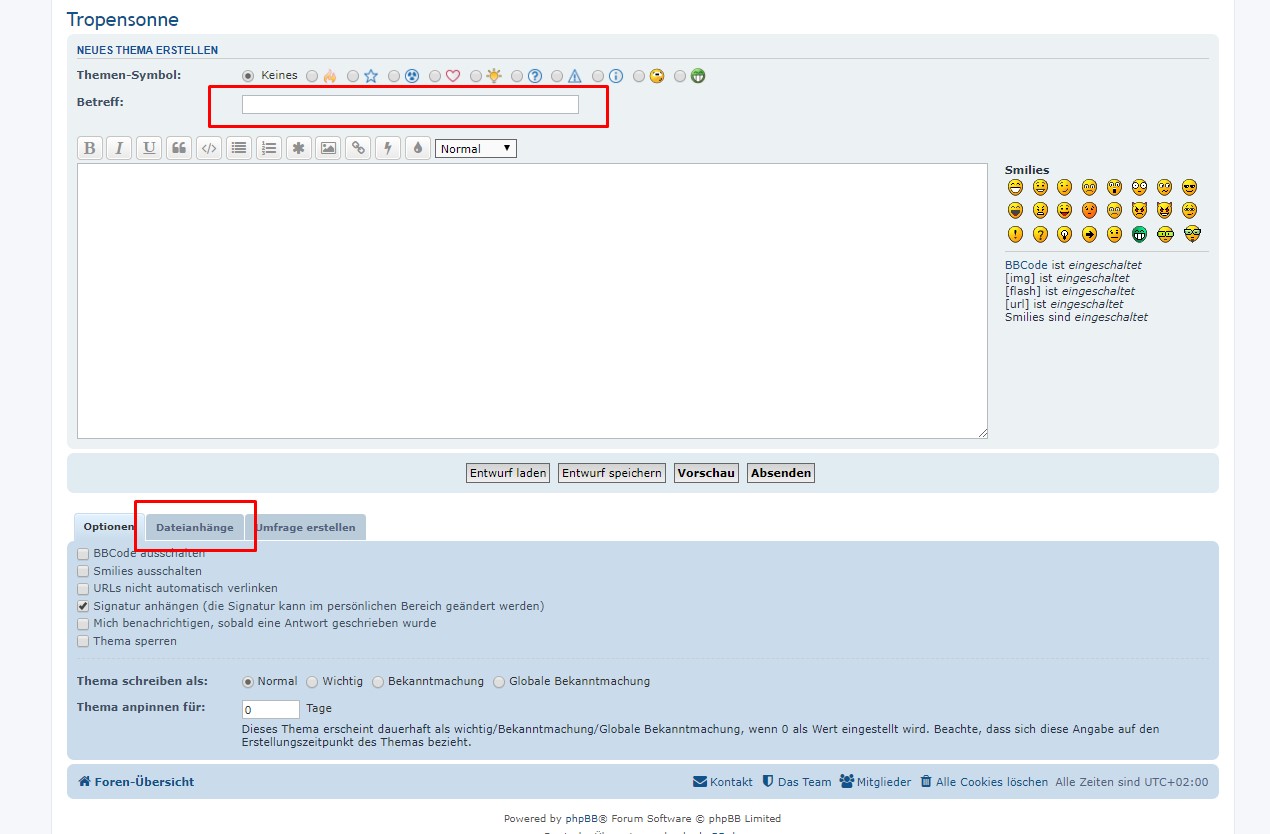This screenshot has height=834, width=1270.
Task: Apply italic formatting from the toolbar
Action: pyautogui.click(x=119, y=148)
